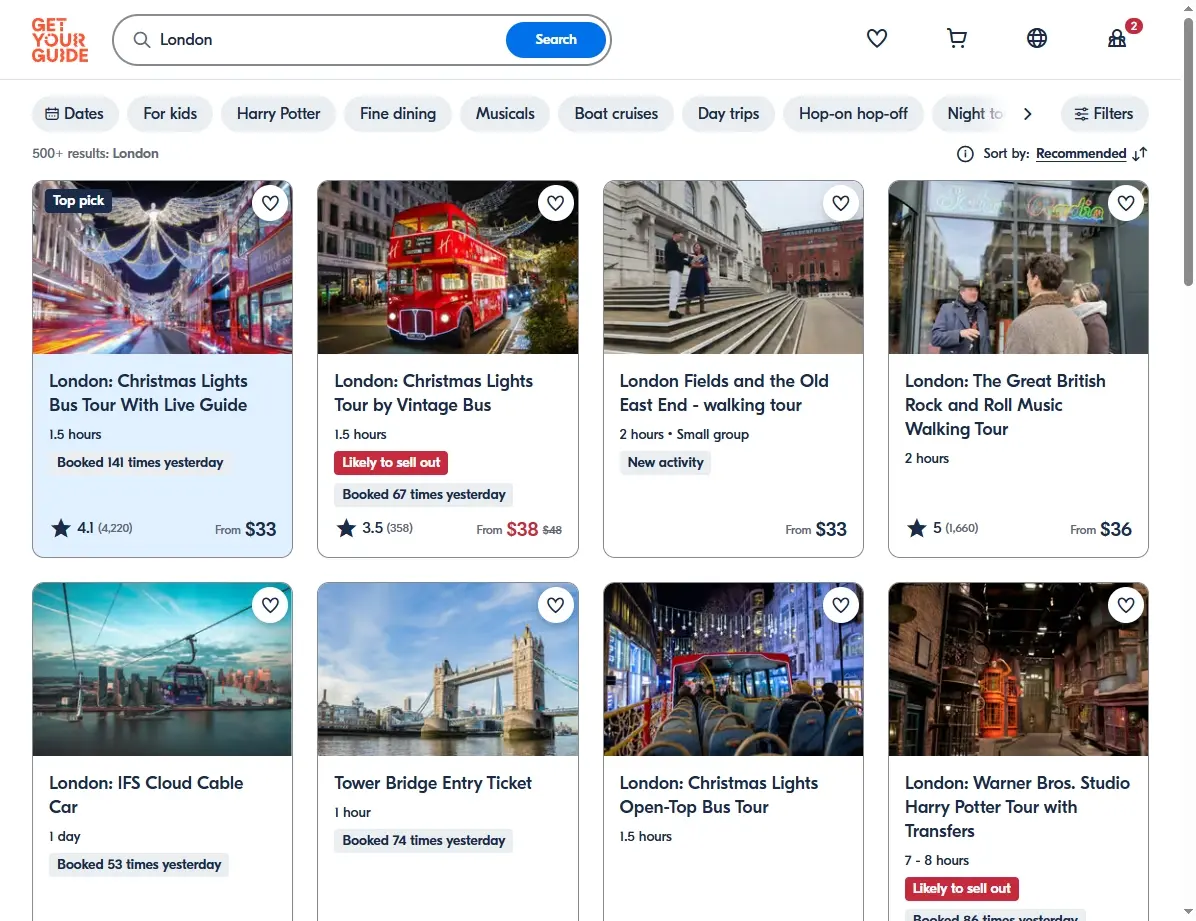The image size is (1196, 921).
Task: Click the red vintage bus photo
Action: click(448, 267)
